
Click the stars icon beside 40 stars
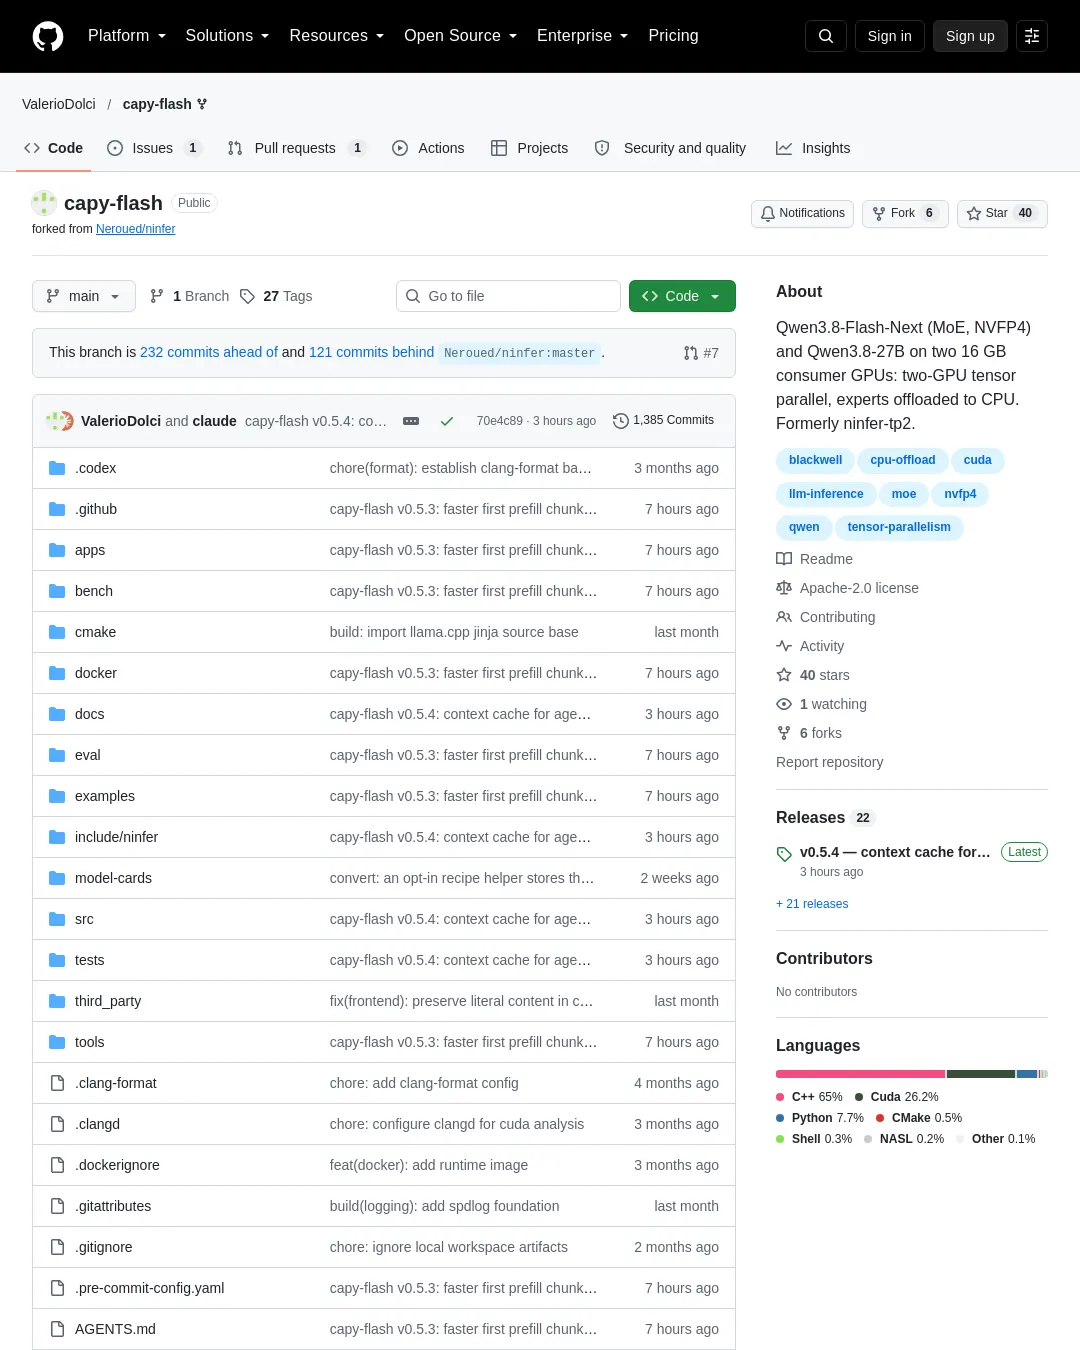(784, 675)
